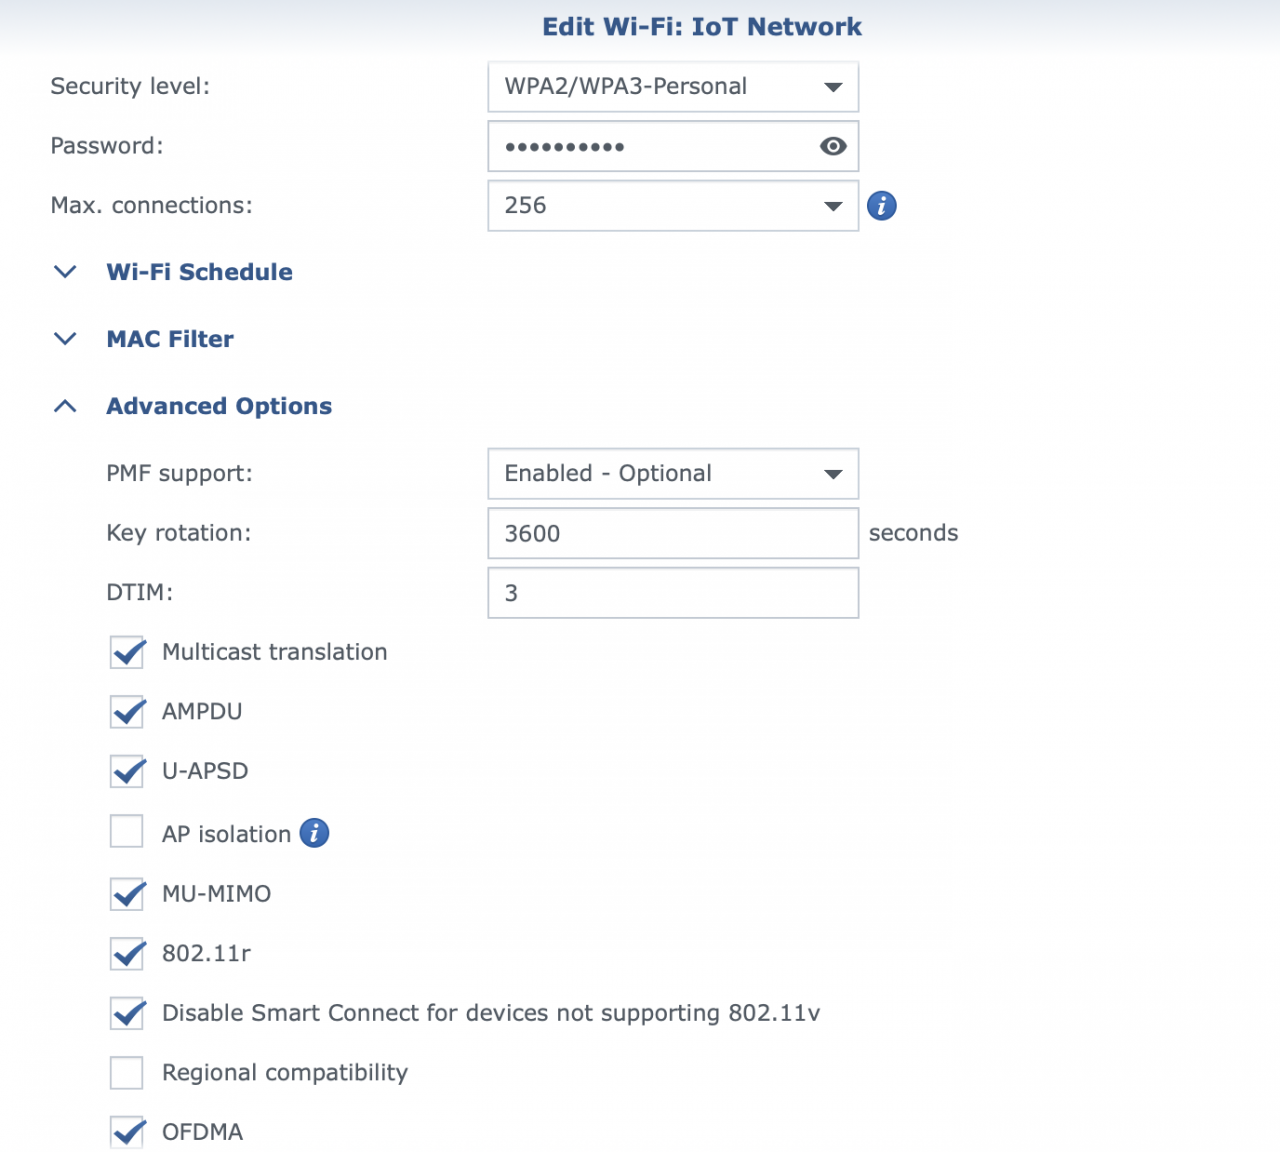Reveal the hidden Wi-Fi password
This screenshot has width=1280, height=1152.
tap(832, 146)
